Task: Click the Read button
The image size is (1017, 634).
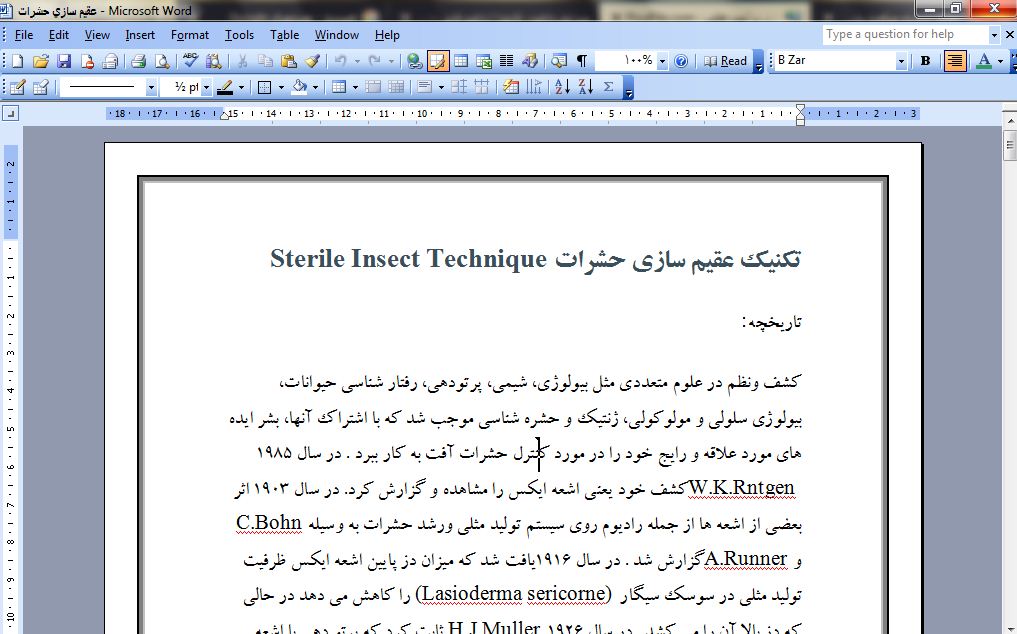Action: tap(726, 61)
